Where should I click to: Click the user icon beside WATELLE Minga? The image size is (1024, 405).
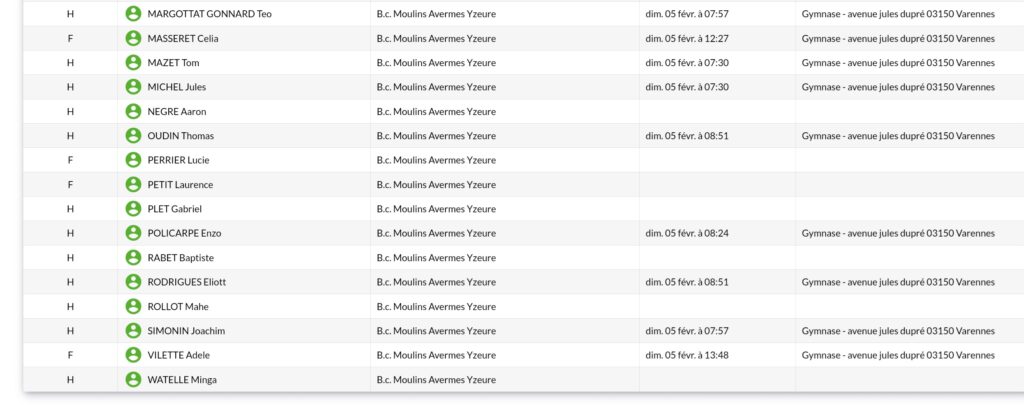(x=133, y=380)
